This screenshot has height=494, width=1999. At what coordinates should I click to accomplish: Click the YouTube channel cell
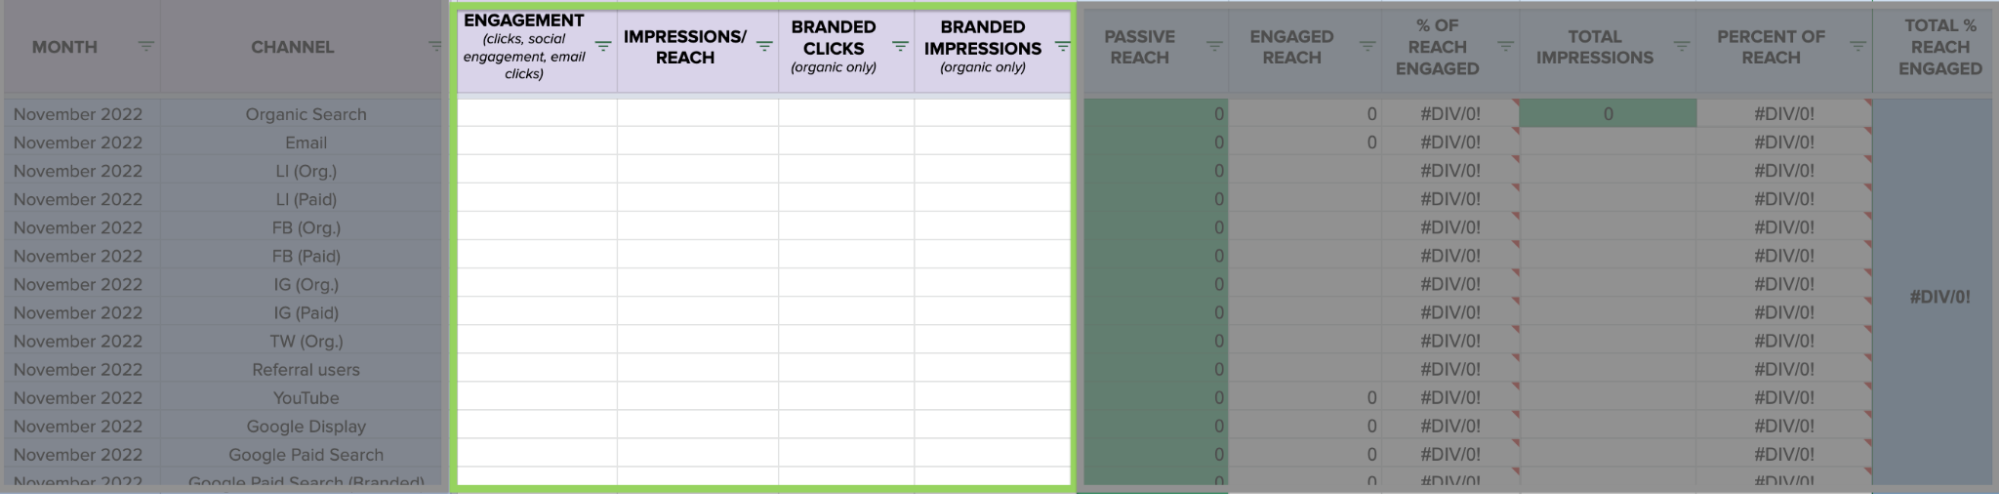coord(305,398)
